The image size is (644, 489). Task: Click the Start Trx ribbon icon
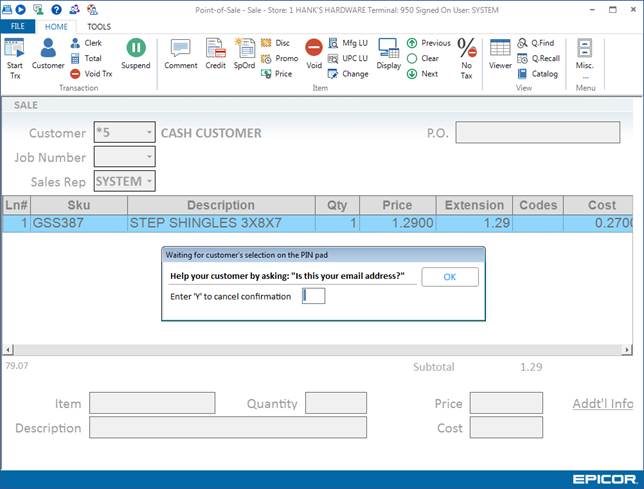14,55
